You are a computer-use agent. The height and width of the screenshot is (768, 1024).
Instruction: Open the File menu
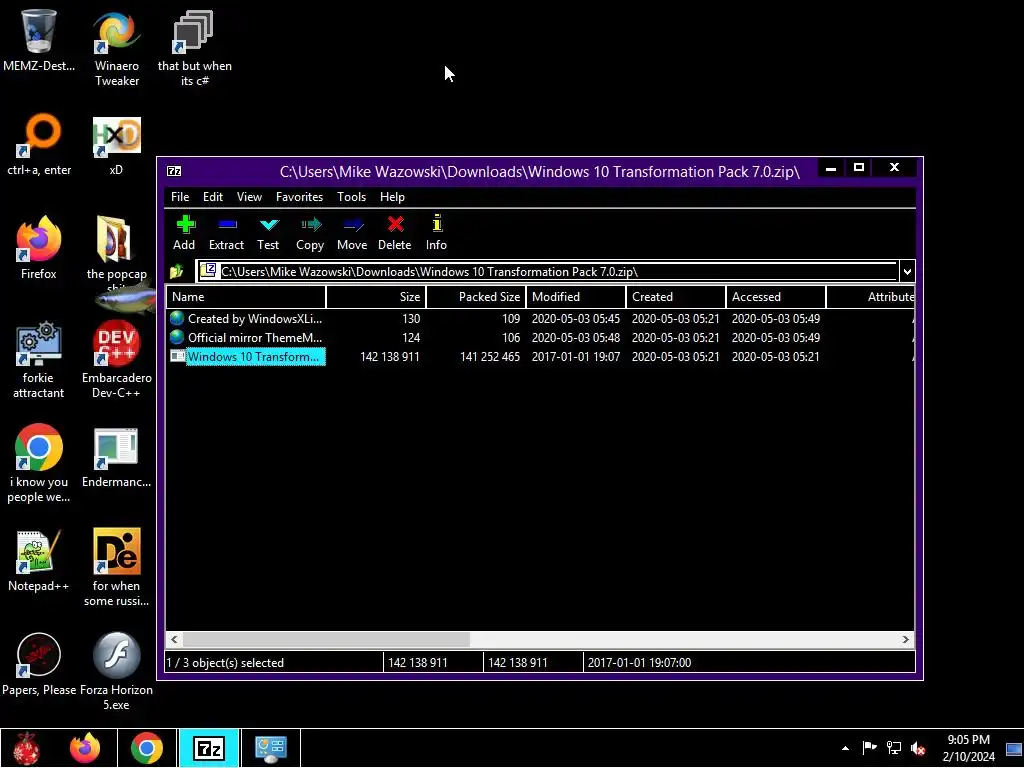(x=180, y=197)
